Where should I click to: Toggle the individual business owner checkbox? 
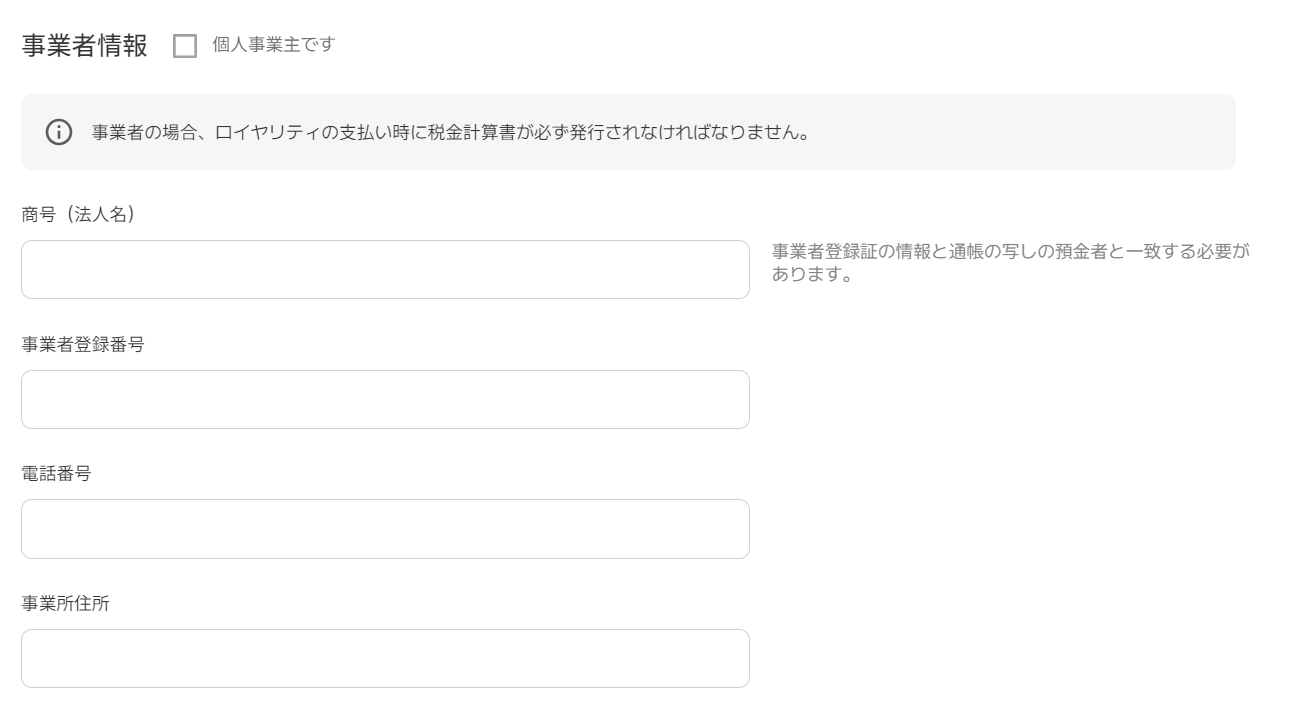click(186, 44)
